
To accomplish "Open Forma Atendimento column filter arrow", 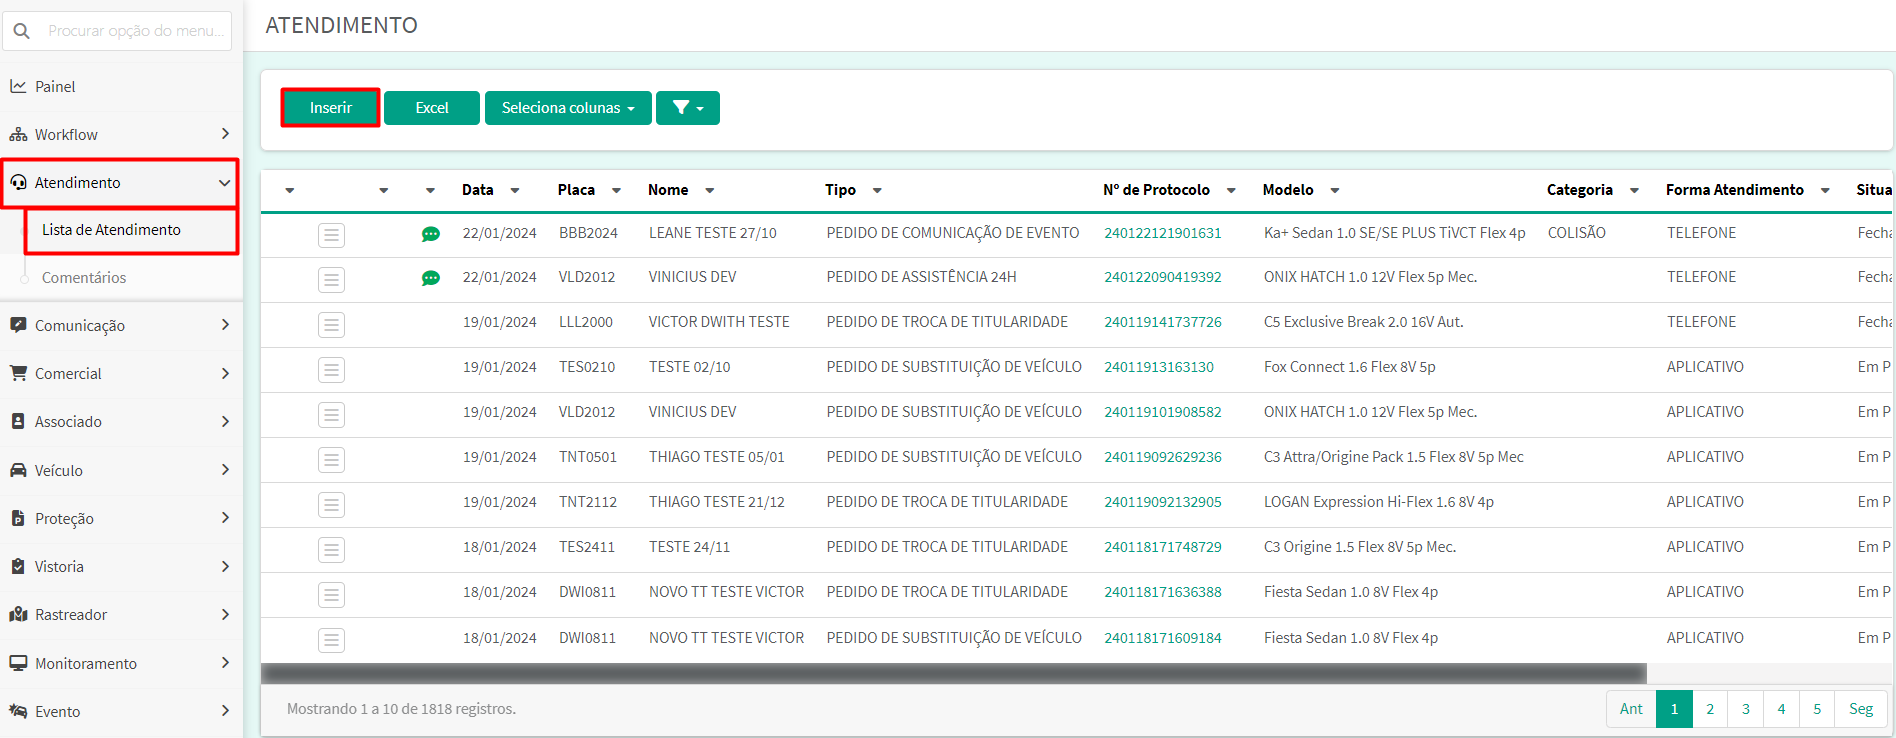I will (x=1825, y=191).
